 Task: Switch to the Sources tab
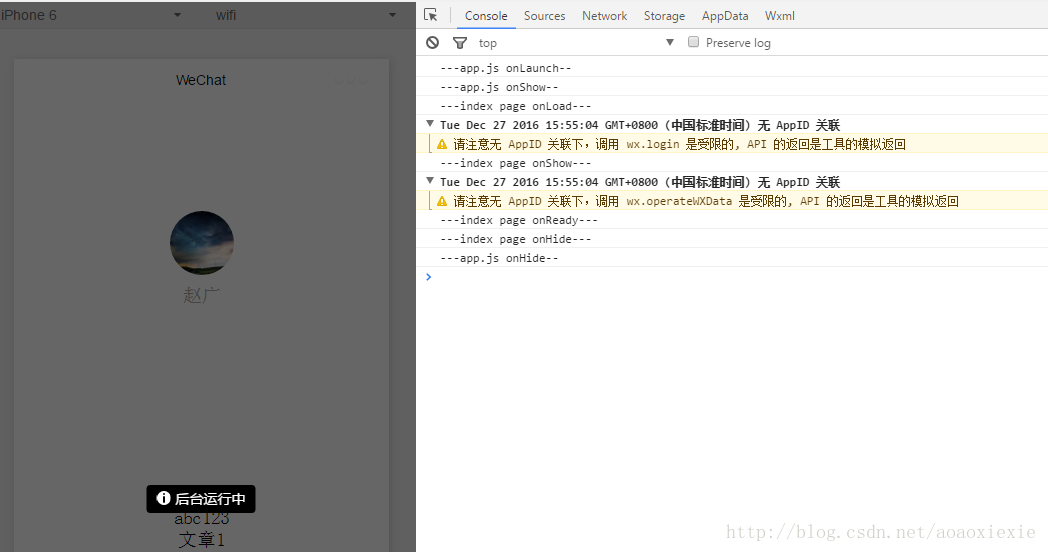click(x=544, y=15)
